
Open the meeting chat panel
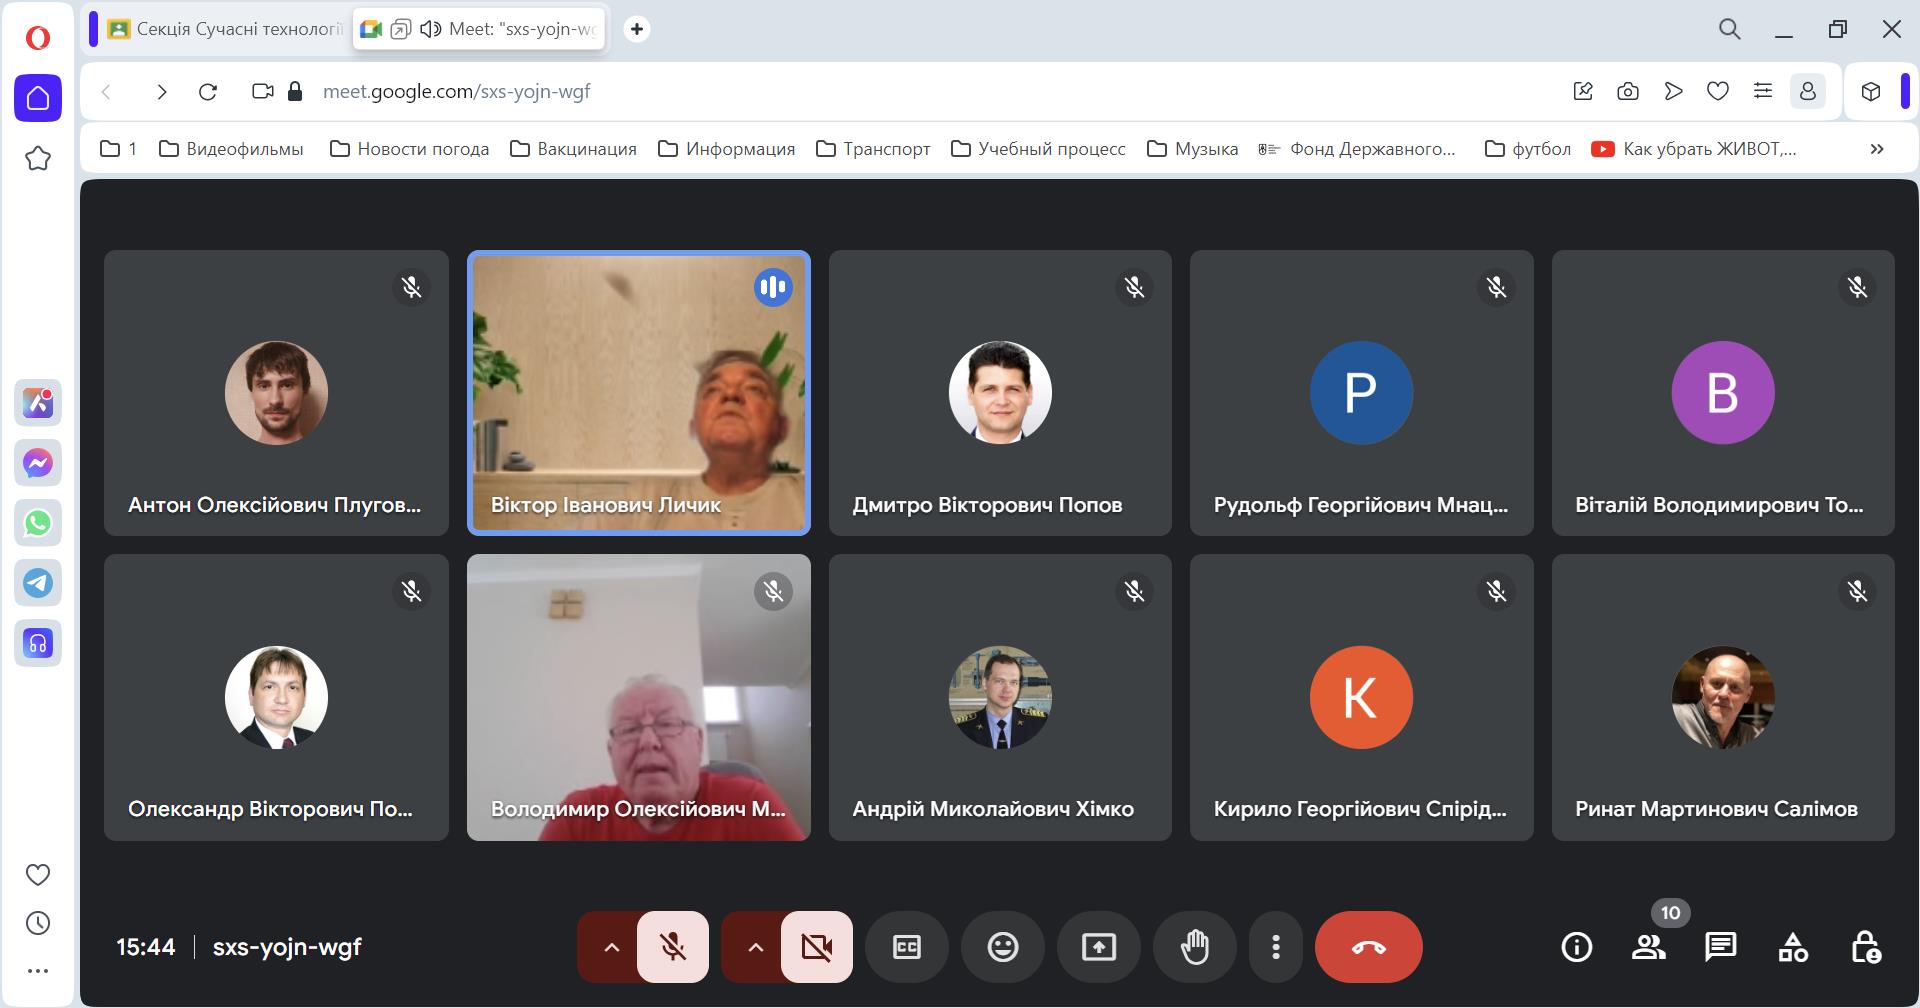[1720, 947]
